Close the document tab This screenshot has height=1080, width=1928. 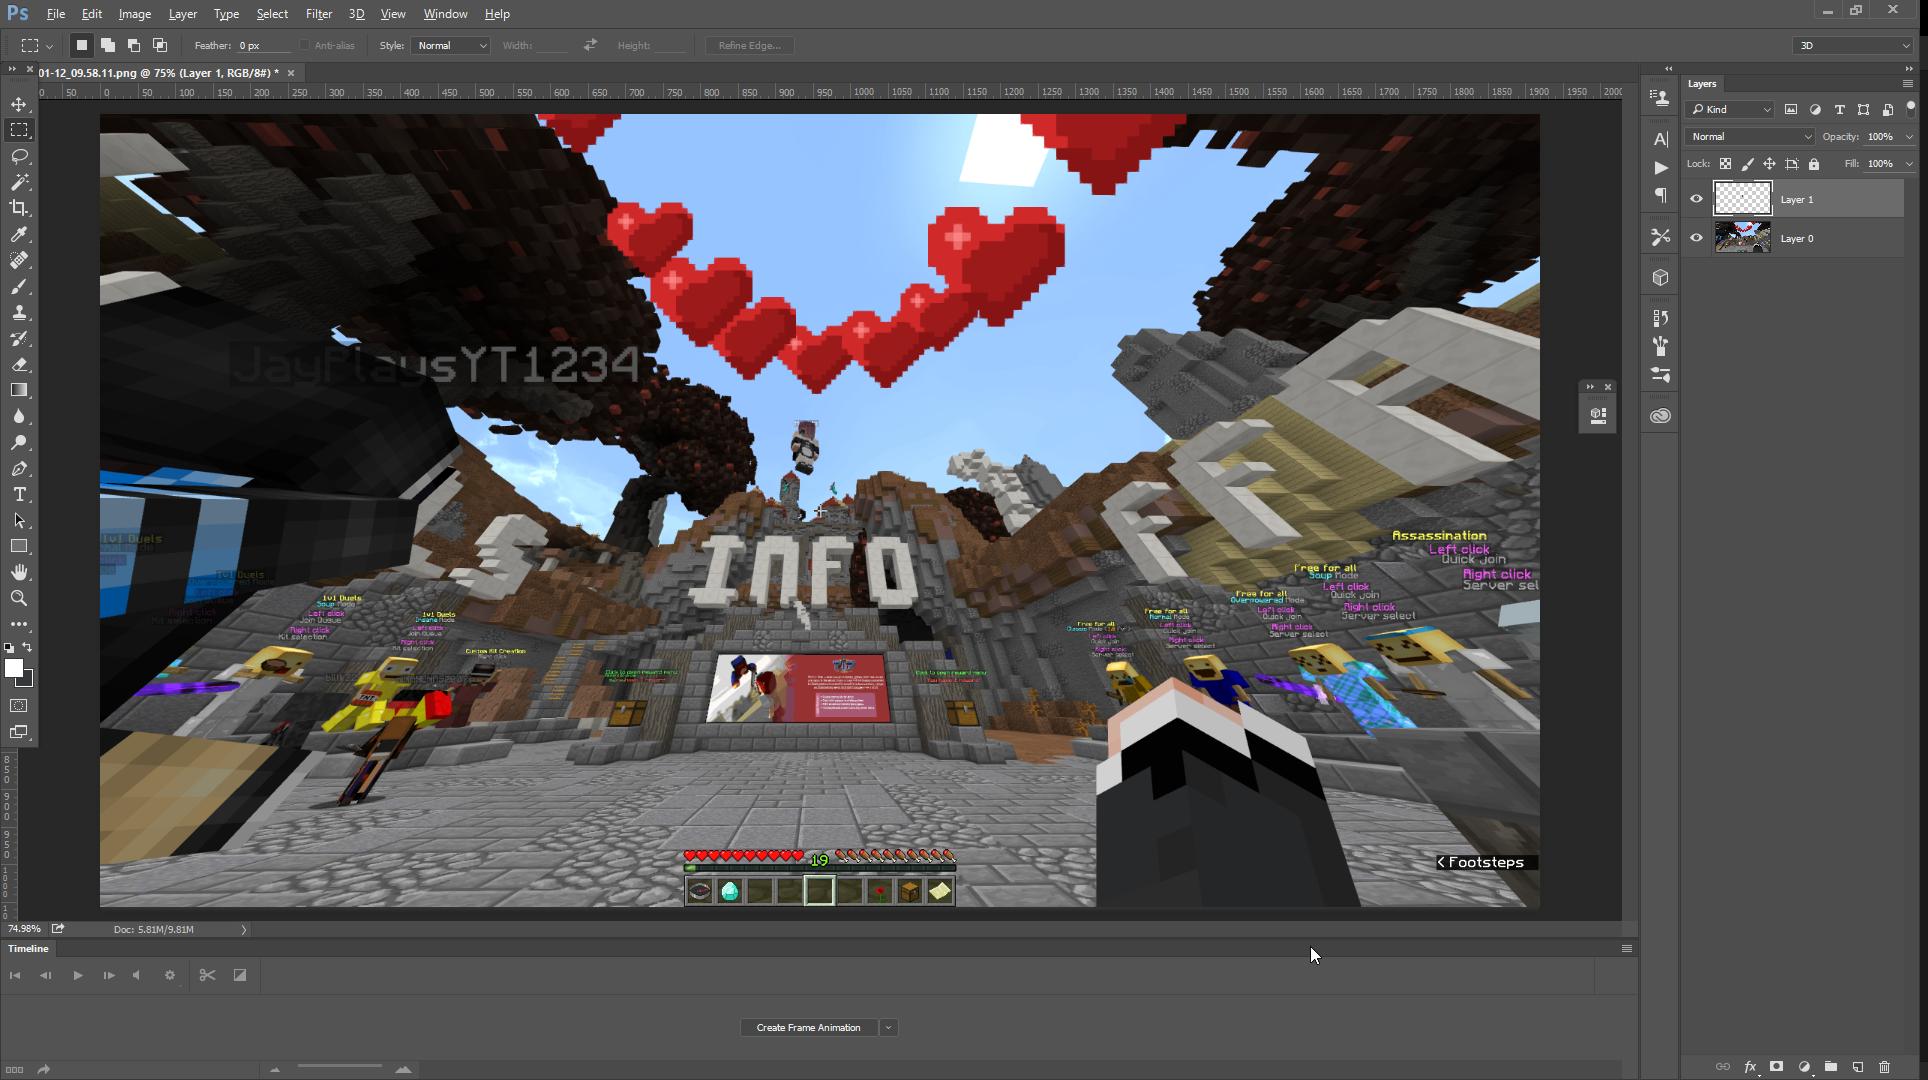tap(291, 73)
